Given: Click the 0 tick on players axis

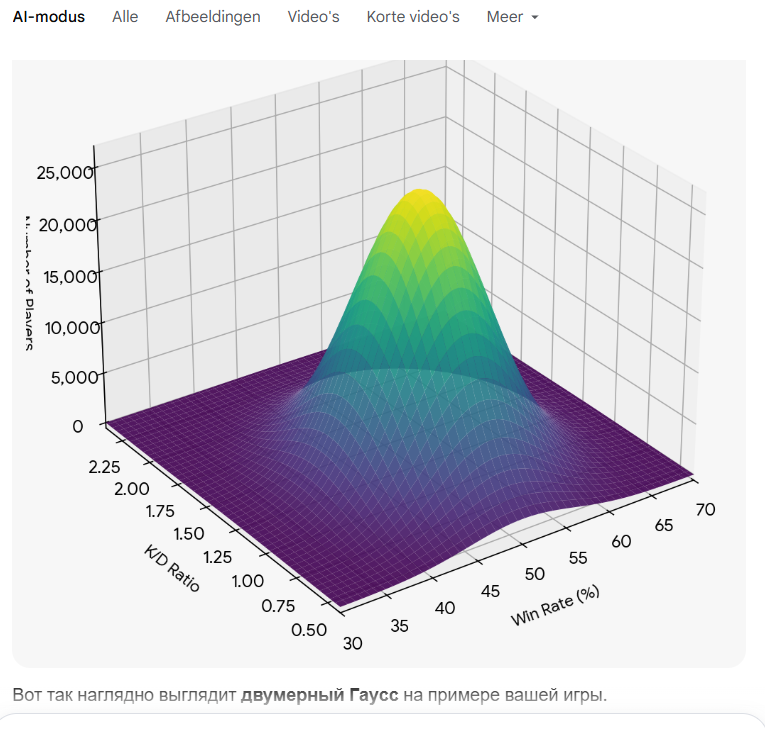Looking at the screenshot, I should [78, 426].
